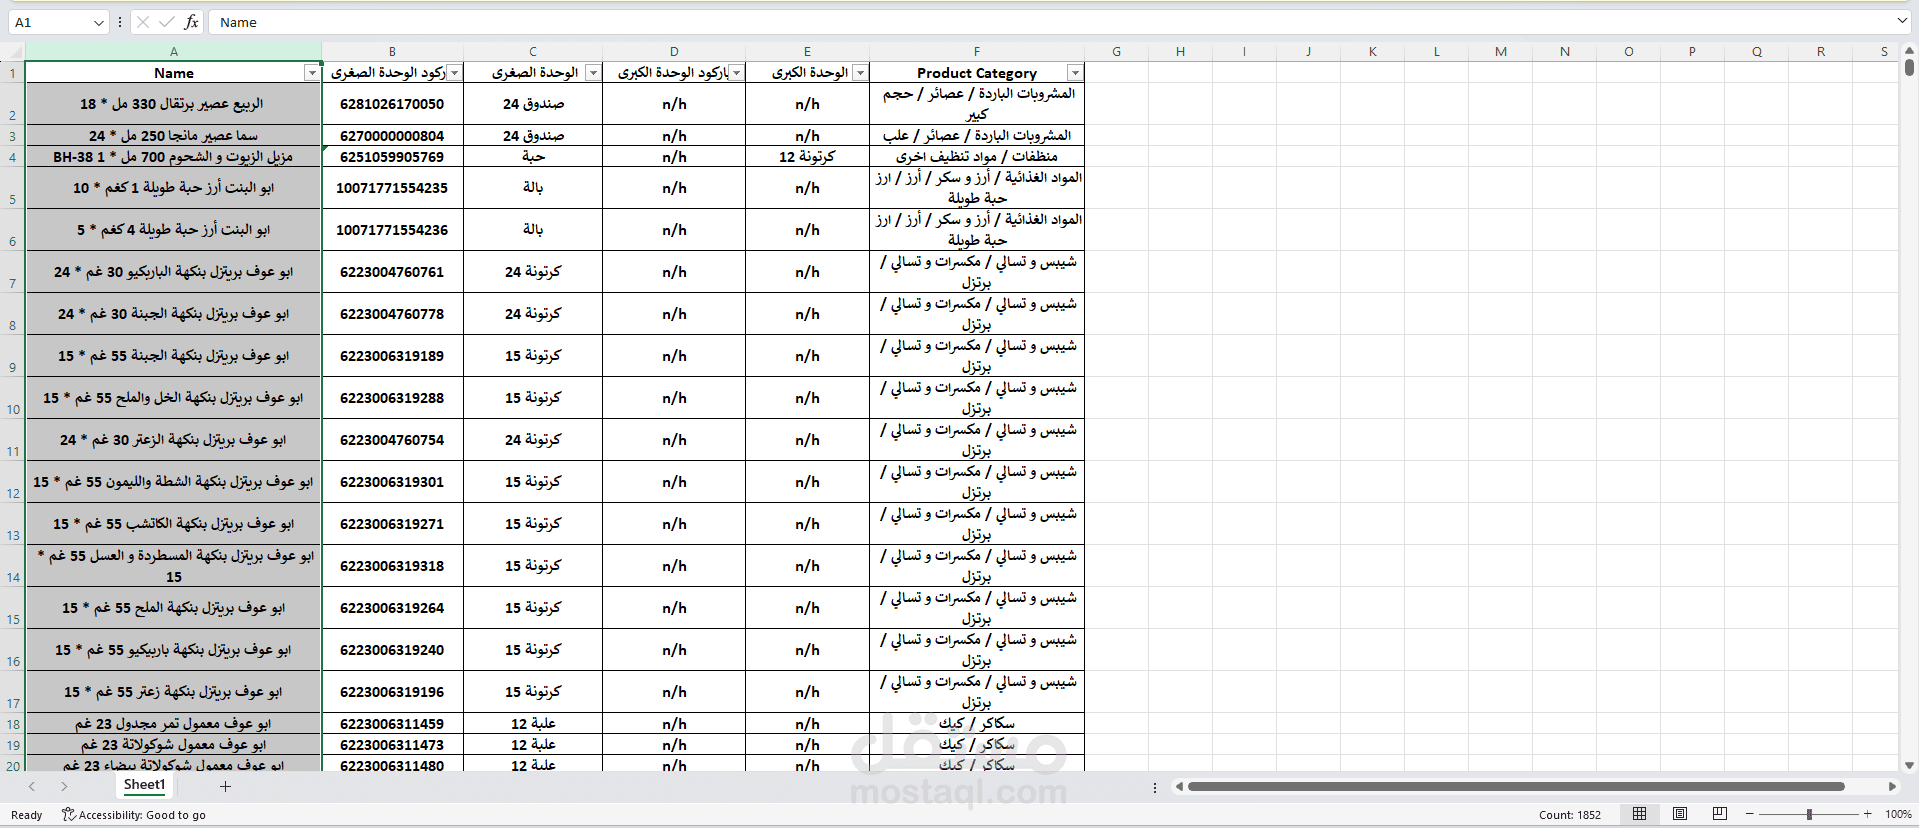Click the Select All corner of the grid
The width and height of the screenshot is (1919, 828).
click(13, 51)
